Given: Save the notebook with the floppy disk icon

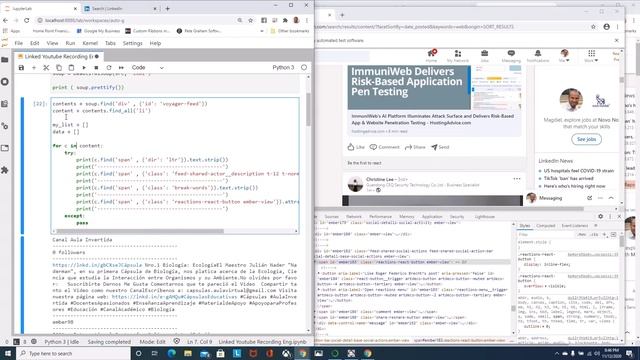Looking at the screenshot, I should click(21, 68).
